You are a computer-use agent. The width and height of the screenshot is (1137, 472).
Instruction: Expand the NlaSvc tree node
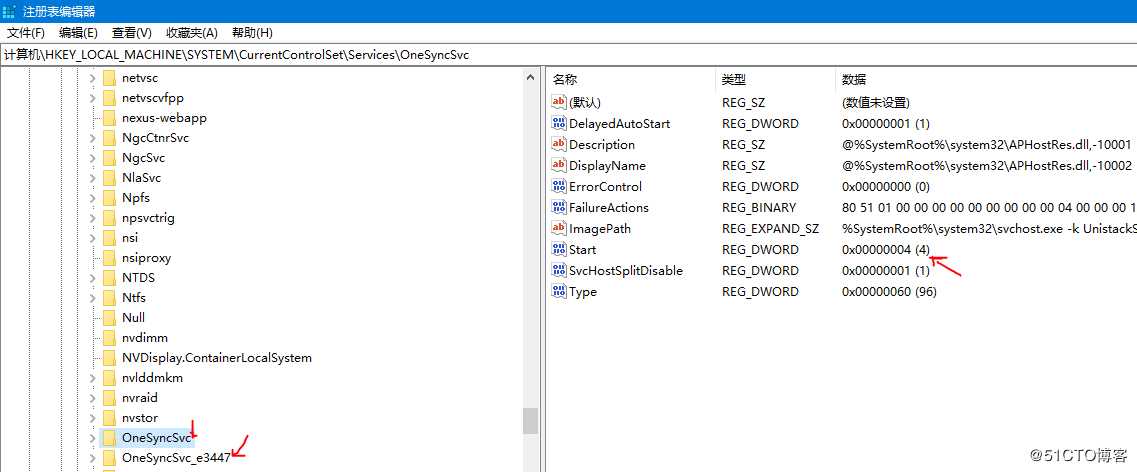[92, 178]
